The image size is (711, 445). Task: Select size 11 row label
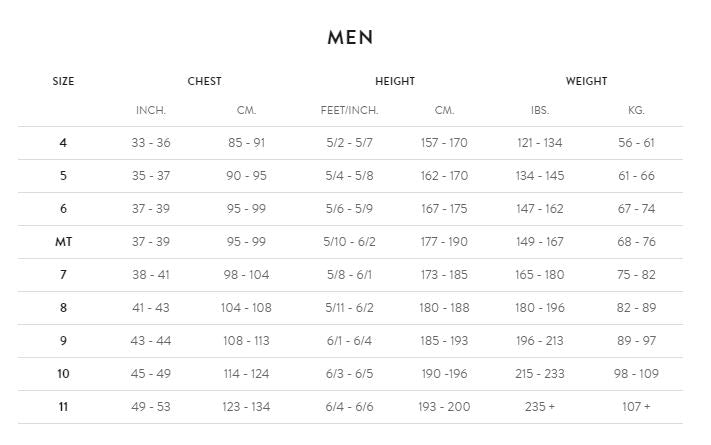63,407
